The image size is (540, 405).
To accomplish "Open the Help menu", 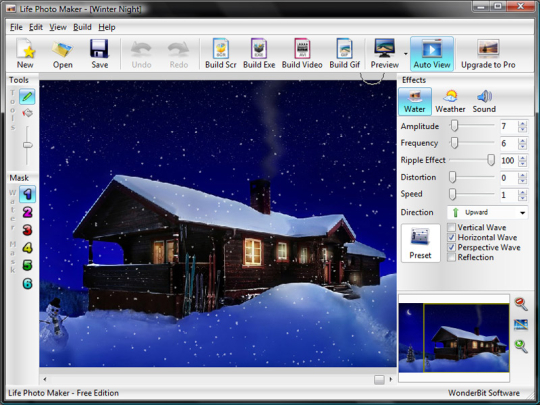I will [x=107, y=27].
